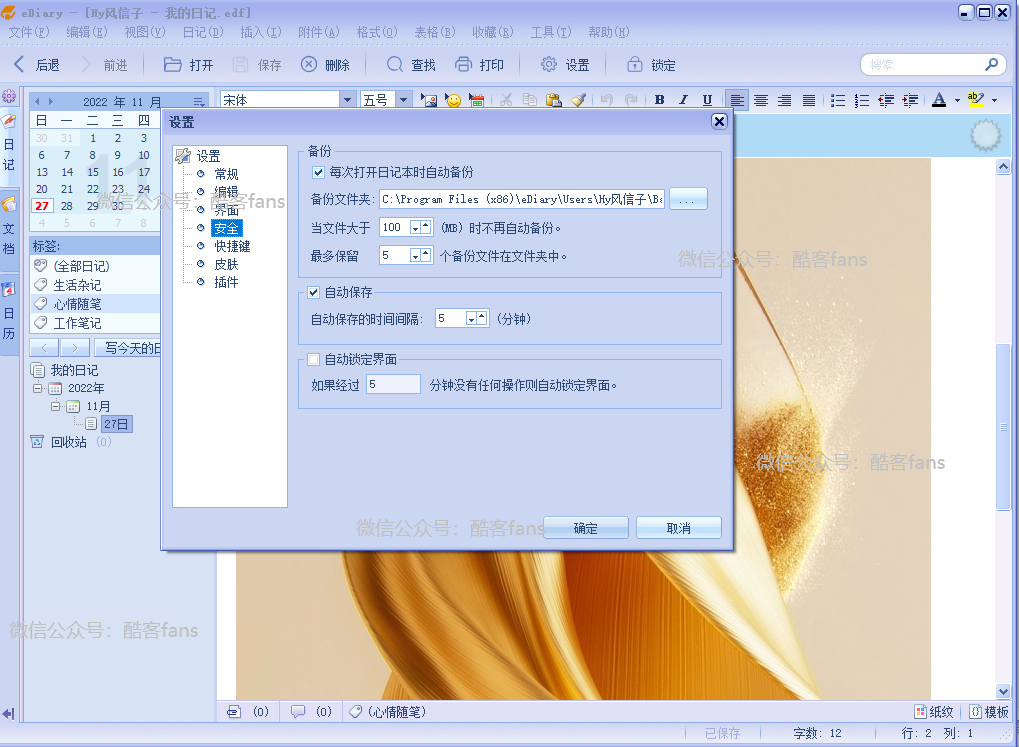Open the 插入 menu
1019x747 pixels.
[261, 32]
